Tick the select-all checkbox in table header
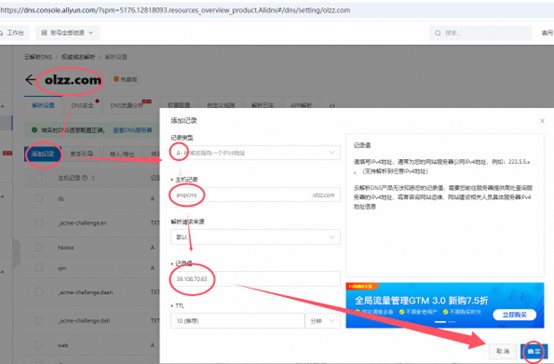The height and width of the screenshot is (364, 554). tap(39, 178)
